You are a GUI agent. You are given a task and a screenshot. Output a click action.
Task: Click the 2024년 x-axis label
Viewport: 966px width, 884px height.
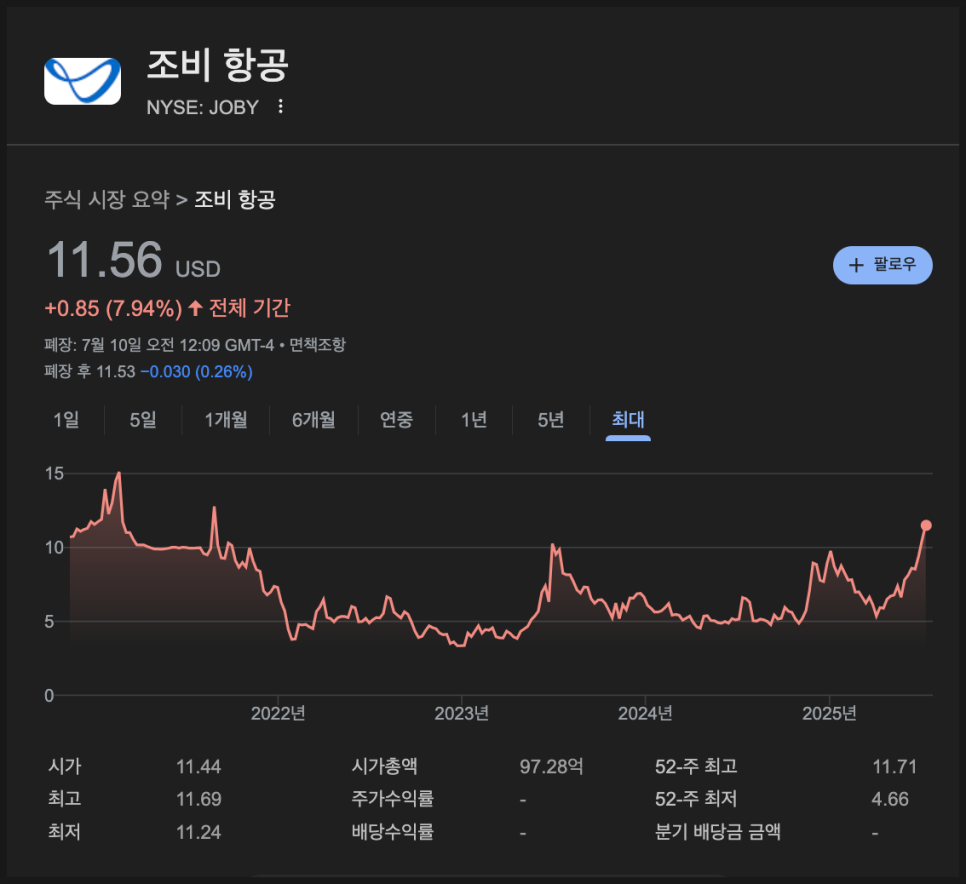pyautogui.click(x=645, y=713)
